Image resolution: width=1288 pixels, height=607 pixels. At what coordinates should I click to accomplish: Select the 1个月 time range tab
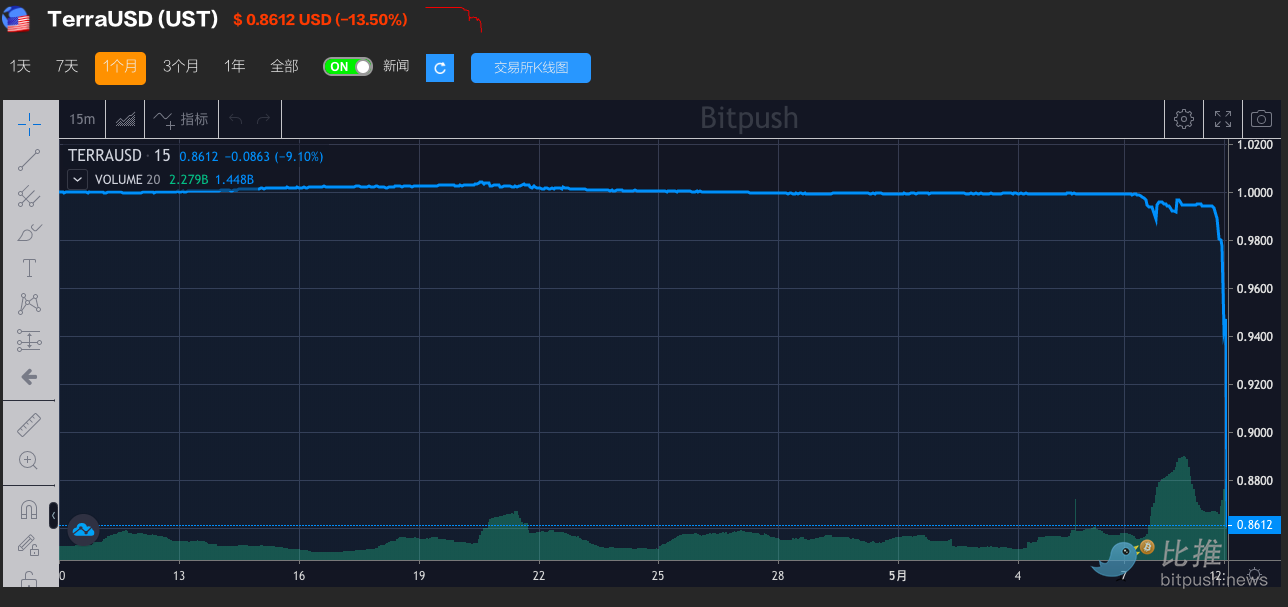(x=120, y=68)
